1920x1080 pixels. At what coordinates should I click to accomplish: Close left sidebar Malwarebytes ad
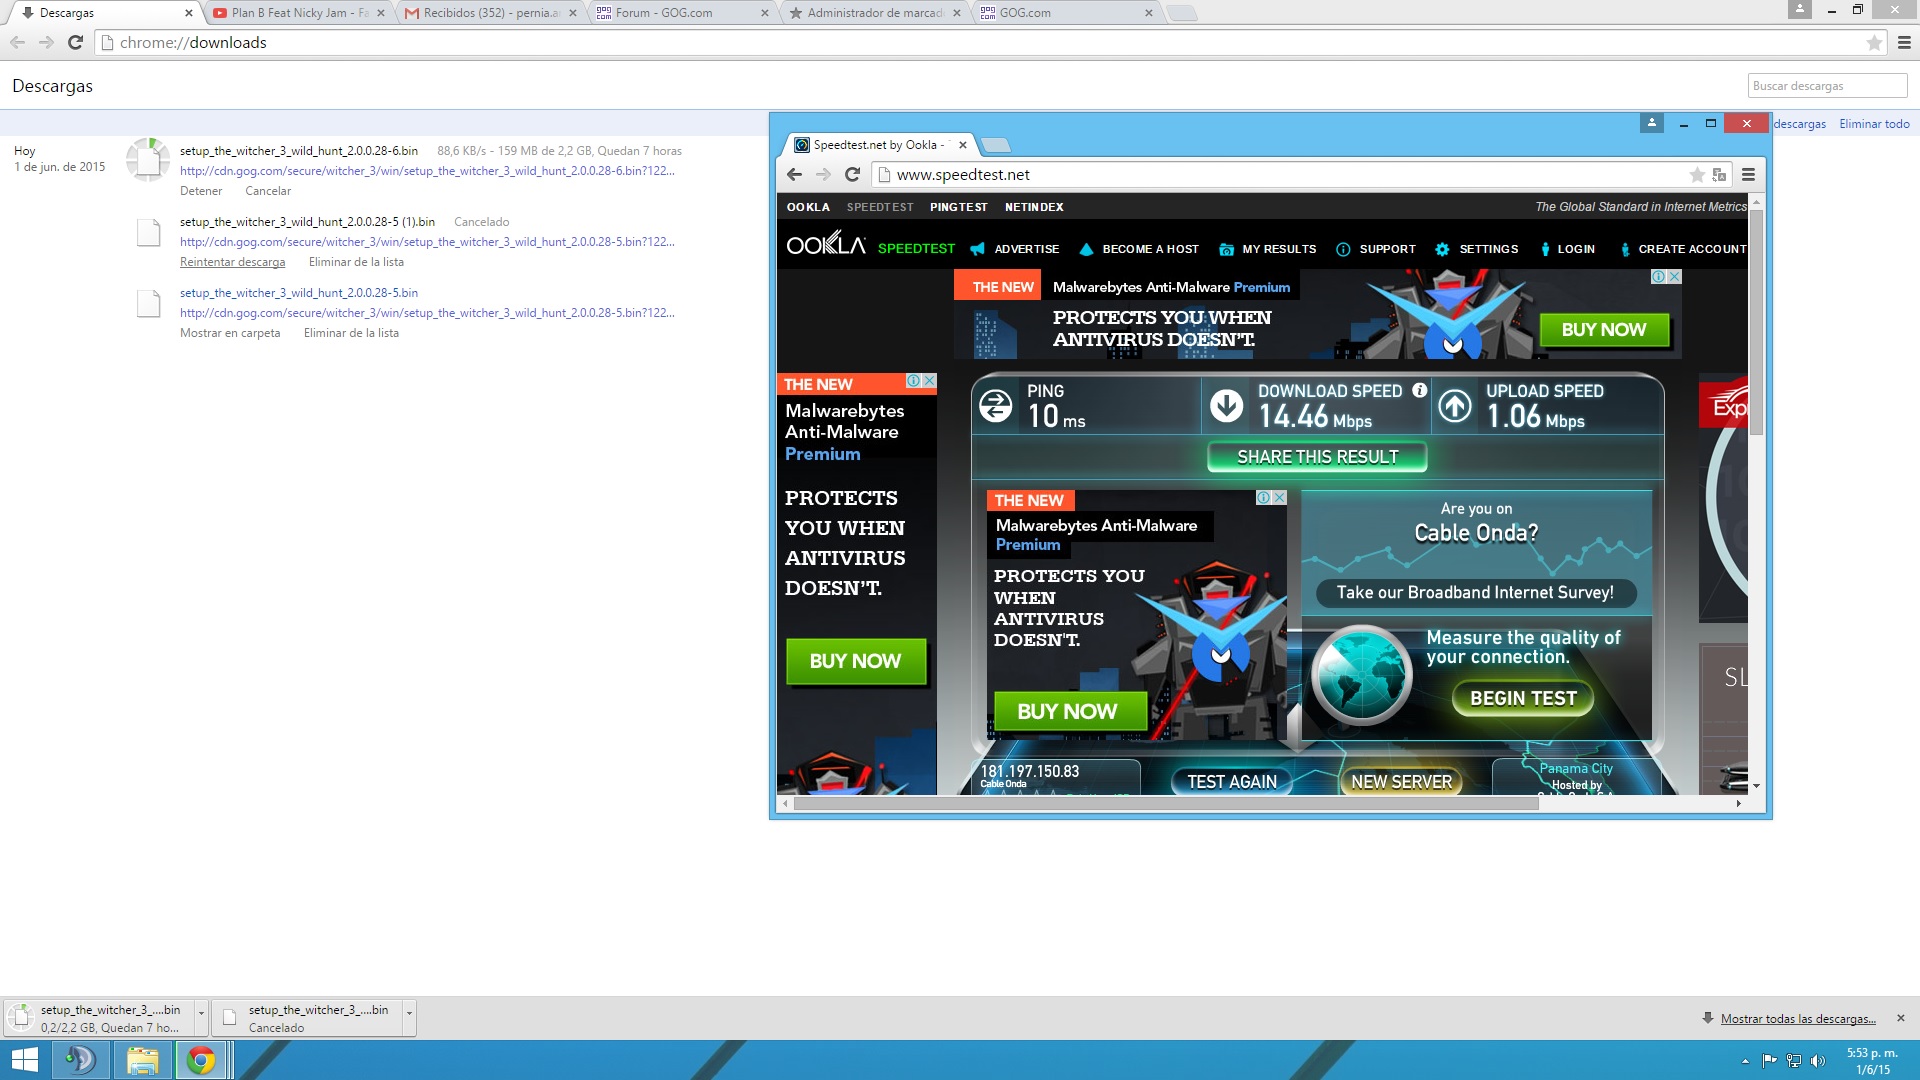coord(929,381)
